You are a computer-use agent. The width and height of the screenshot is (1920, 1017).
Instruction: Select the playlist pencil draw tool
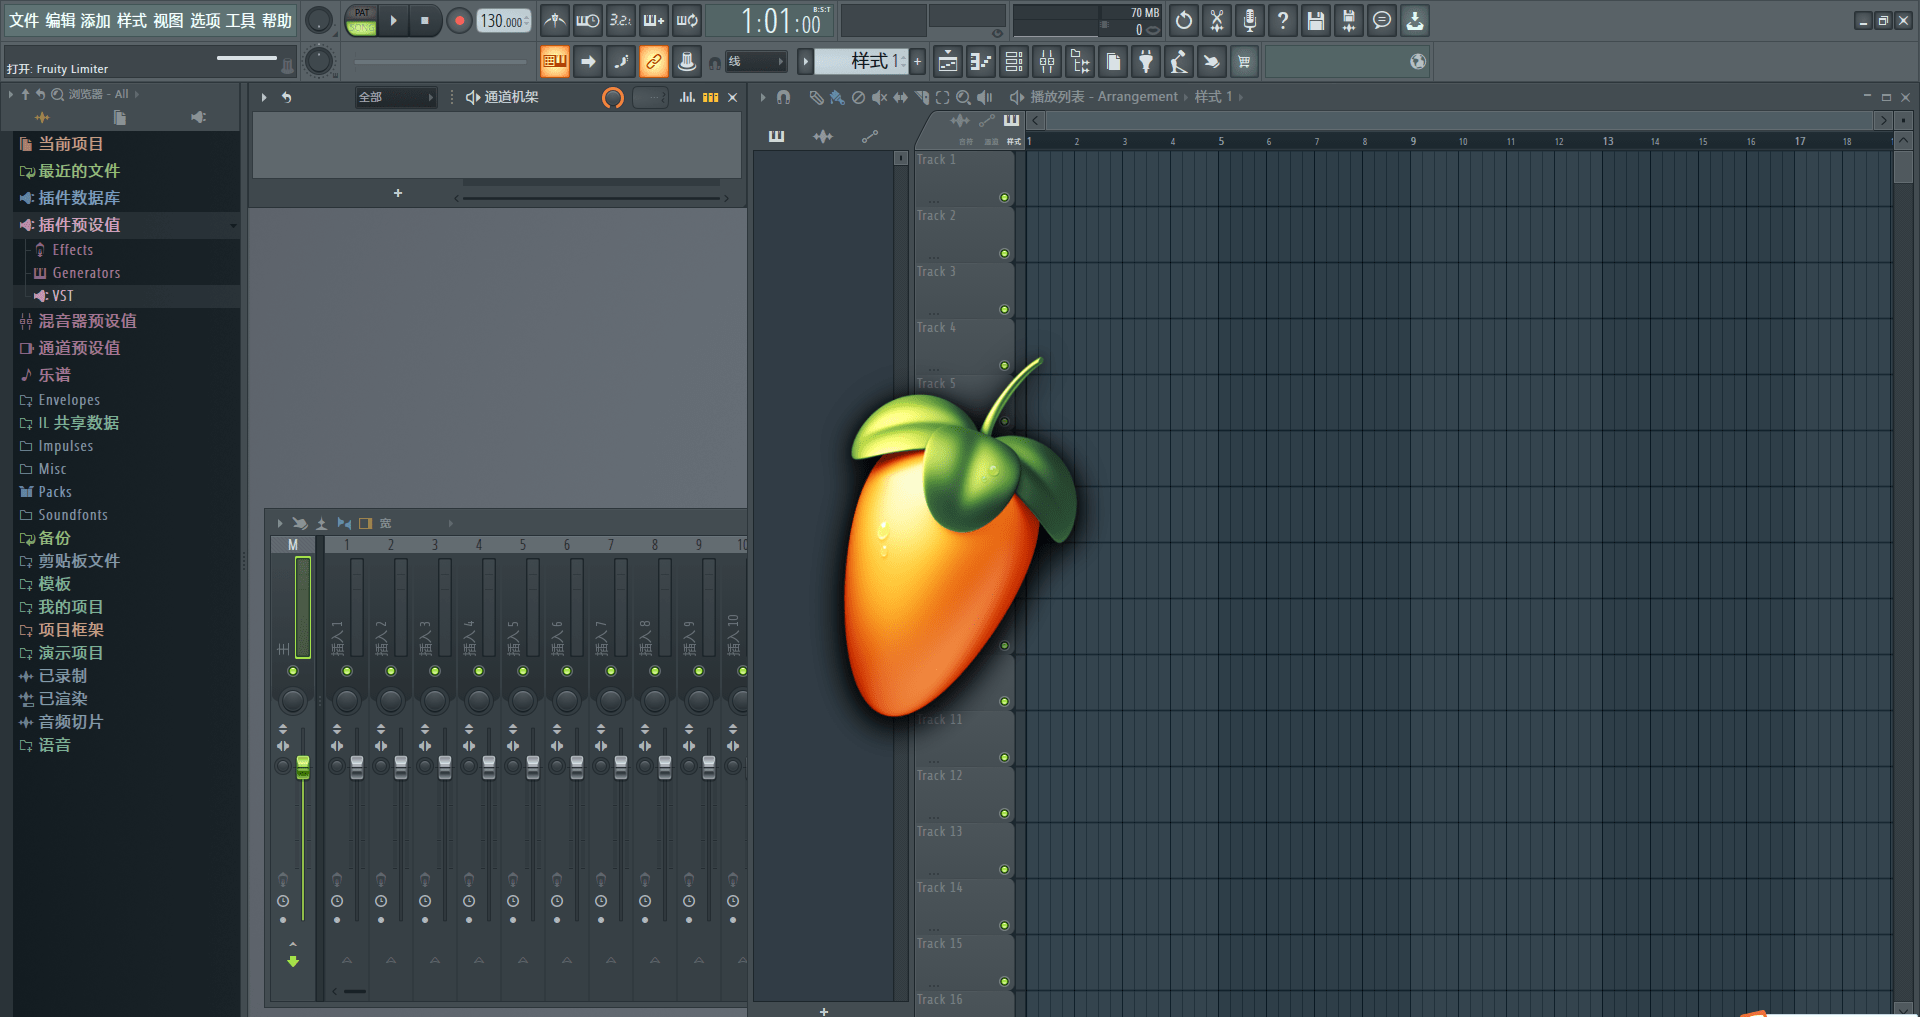point(816,97)
